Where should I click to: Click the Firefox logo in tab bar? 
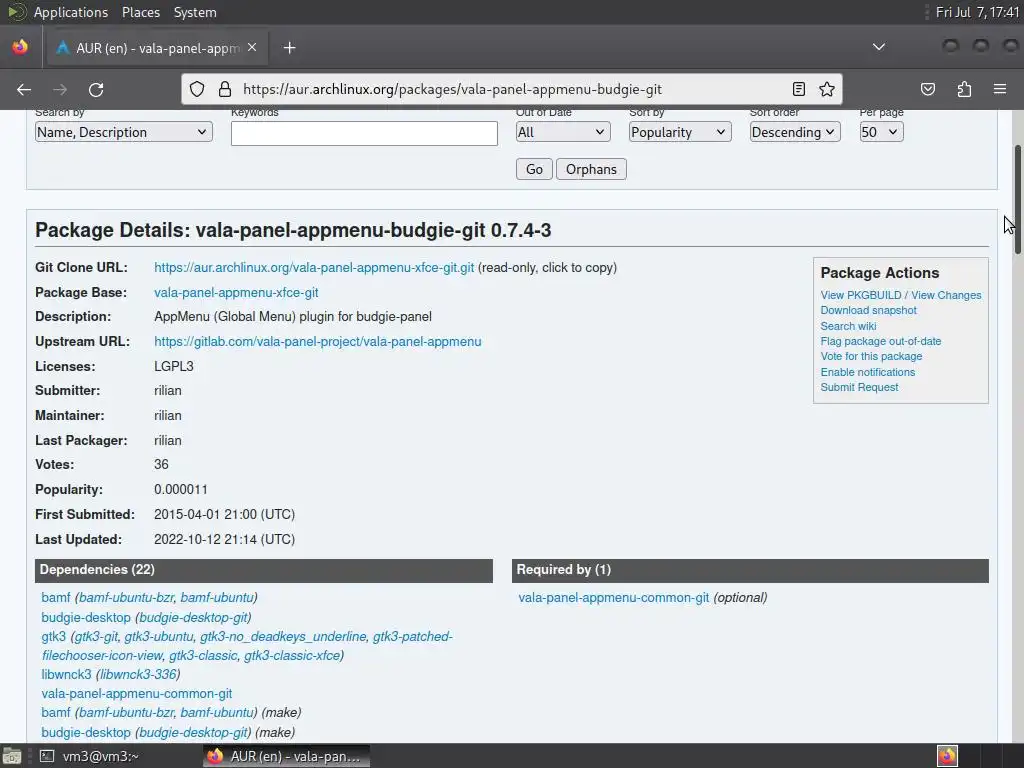[x=20, y=47]
